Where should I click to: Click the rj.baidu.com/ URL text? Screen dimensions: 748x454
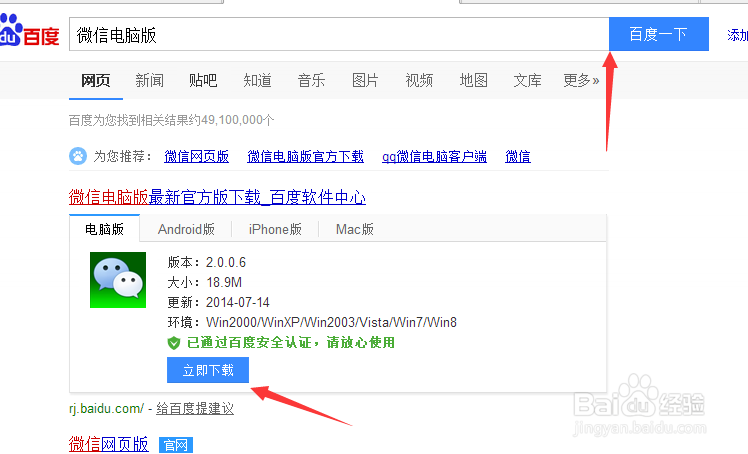point(106,409)
